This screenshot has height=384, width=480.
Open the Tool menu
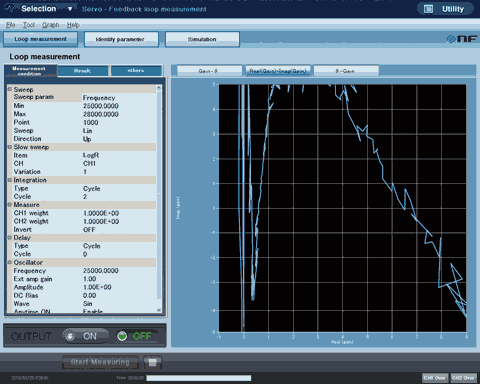pos(29,25)
